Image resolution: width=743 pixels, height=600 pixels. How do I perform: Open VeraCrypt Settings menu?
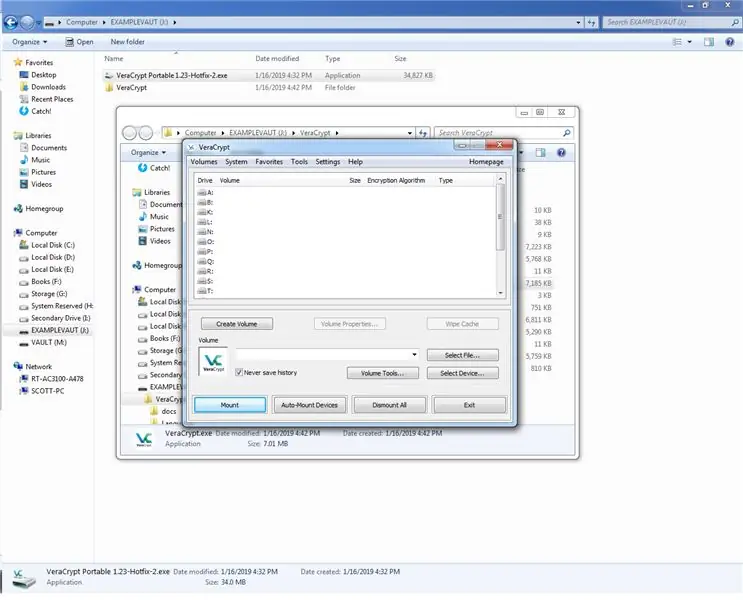[x=327, y=162]
